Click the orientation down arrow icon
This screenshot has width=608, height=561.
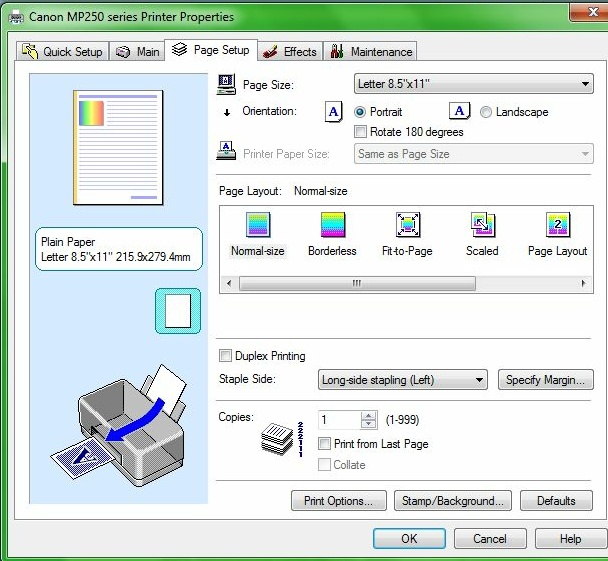(227, 112)
